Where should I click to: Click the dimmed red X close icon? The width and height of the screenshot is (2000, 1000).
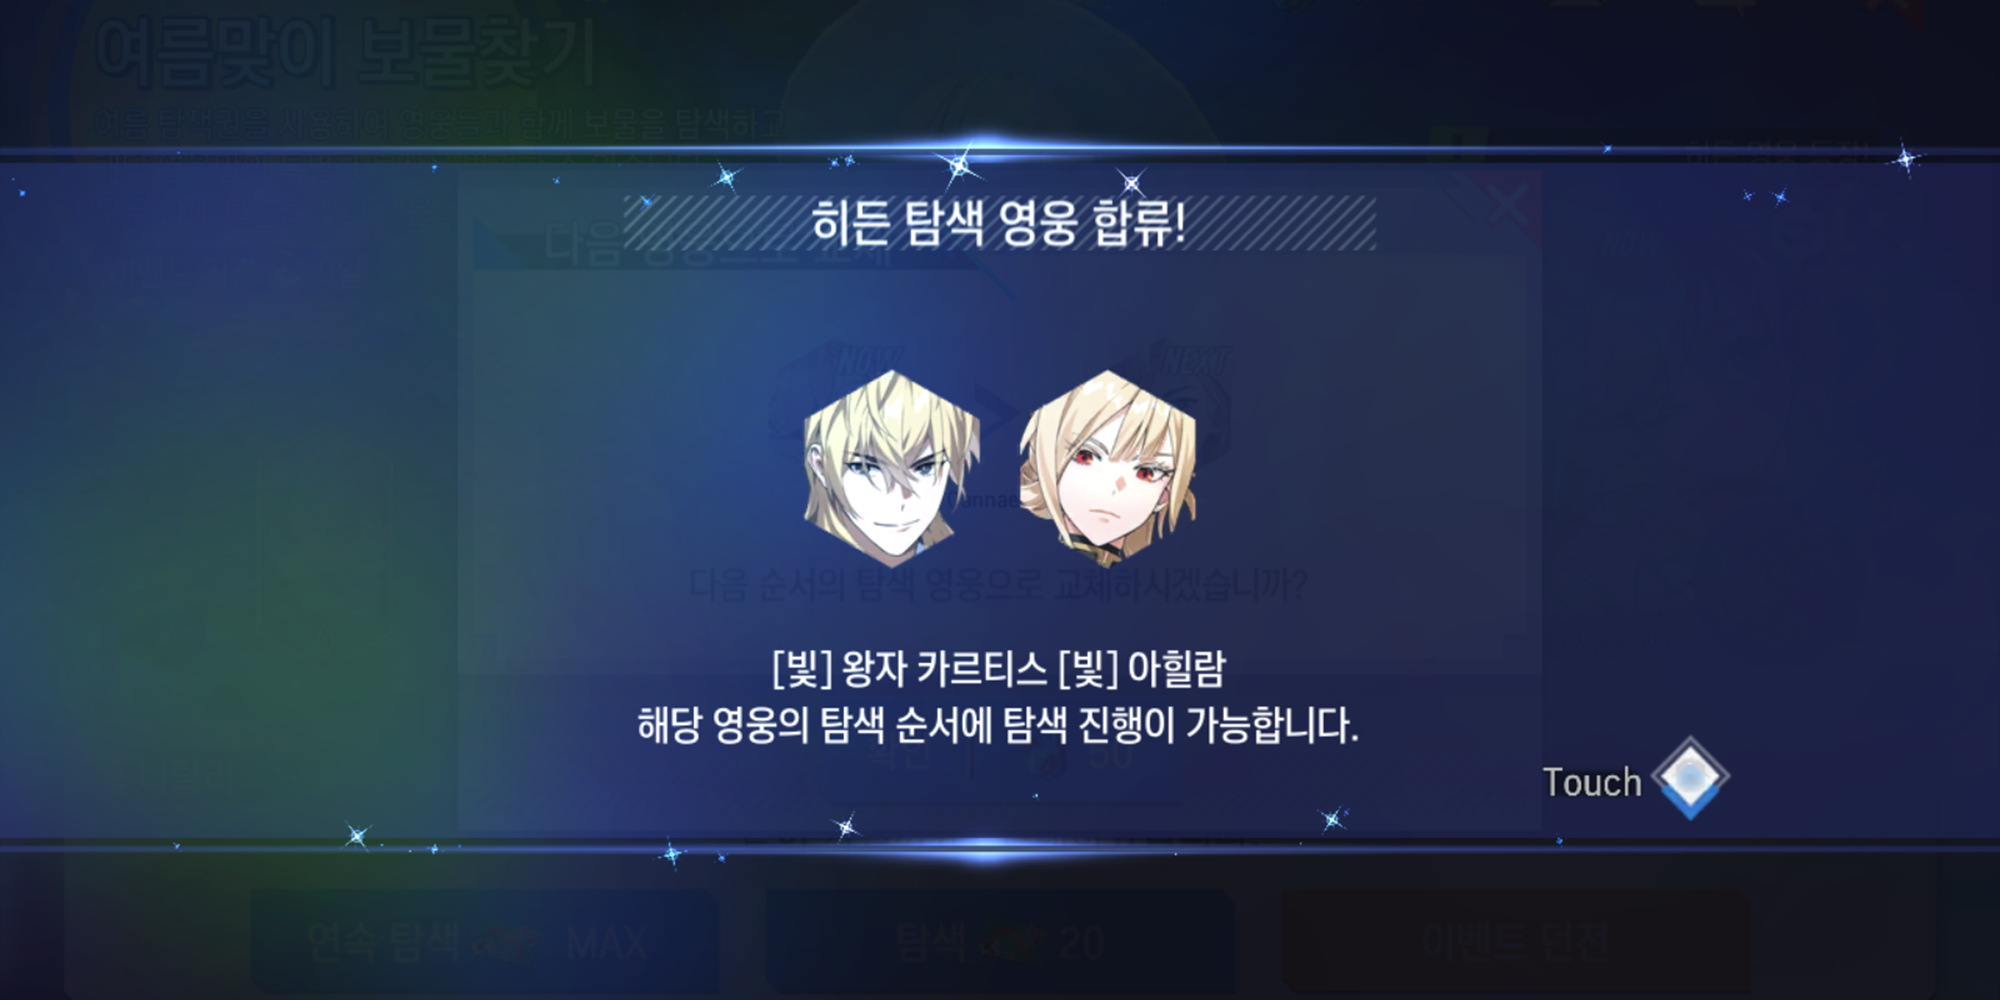pyautogui.click(x=1507, y=206)
